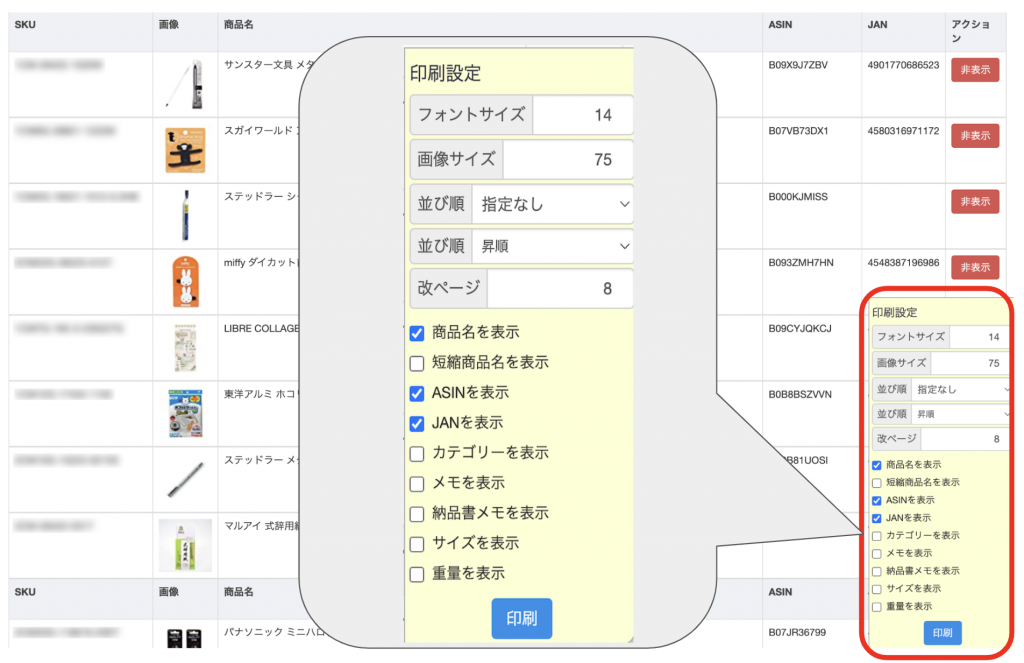
Task: Check サイズを表示 in the enlarged print settings
Action: point(417,544)
